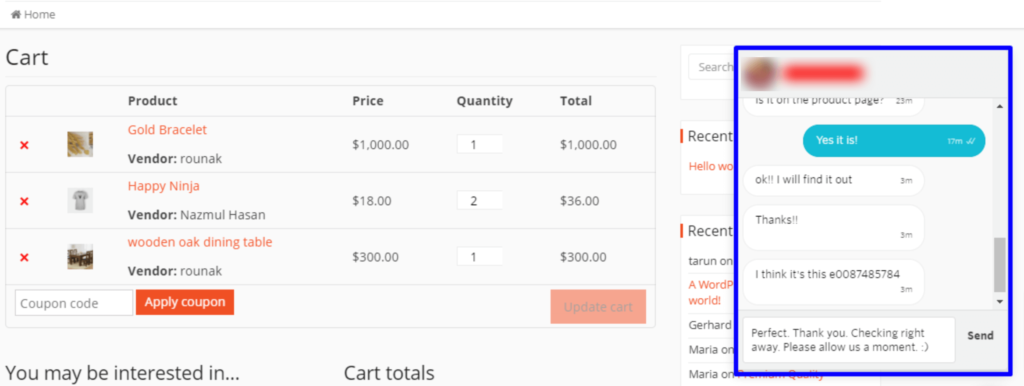Open the Gold Bracelet product link
The image size is (1024, 386).
coord(167,129)
